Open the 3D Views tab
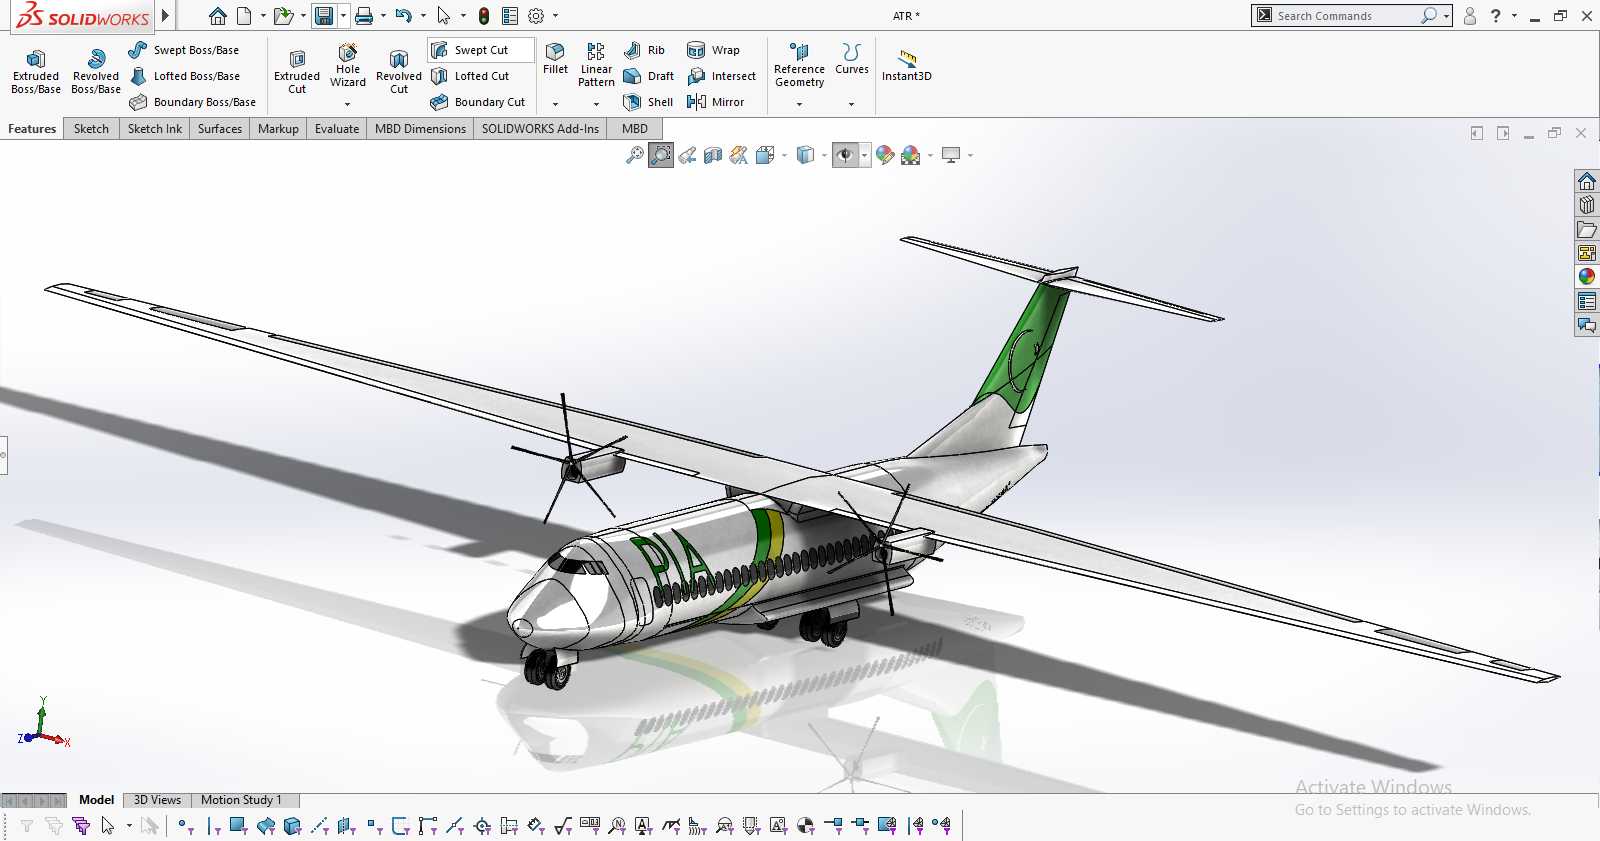The width and height of the screenshot is (1600, 841). coord(158,800)
